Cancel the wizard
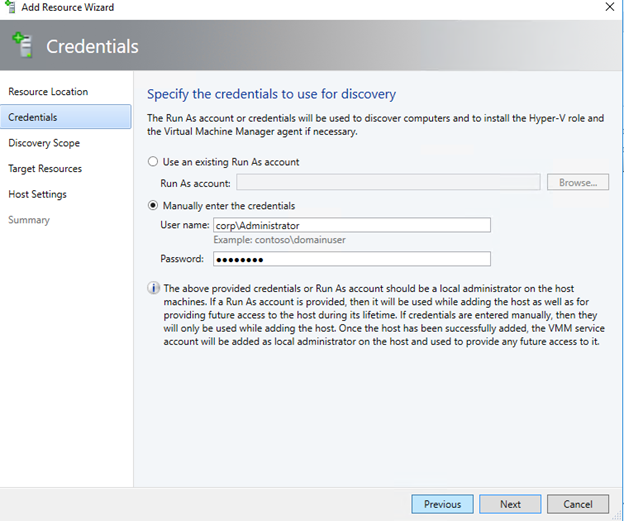The height and width of the screenshot is (521, 624). tap(577, 504)
